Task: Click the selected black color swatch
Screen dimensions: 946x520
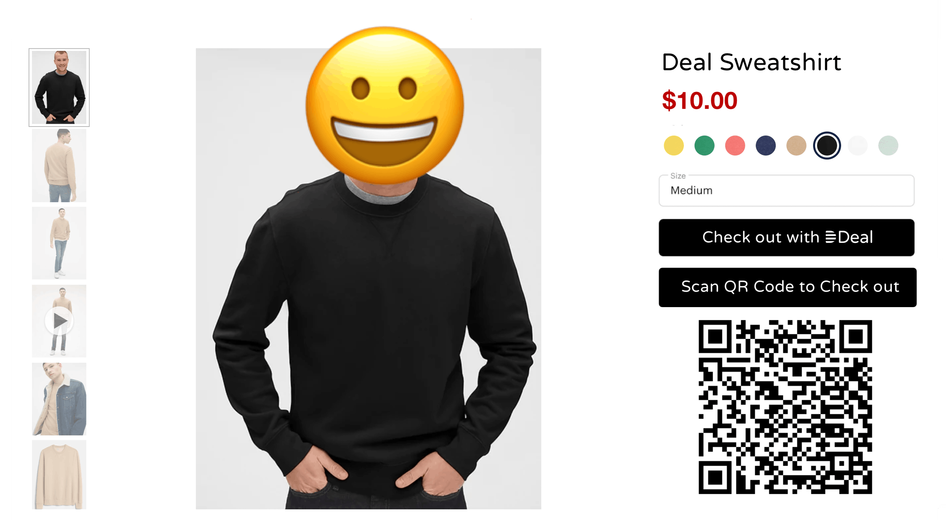Action: click(x=827, y=145)
